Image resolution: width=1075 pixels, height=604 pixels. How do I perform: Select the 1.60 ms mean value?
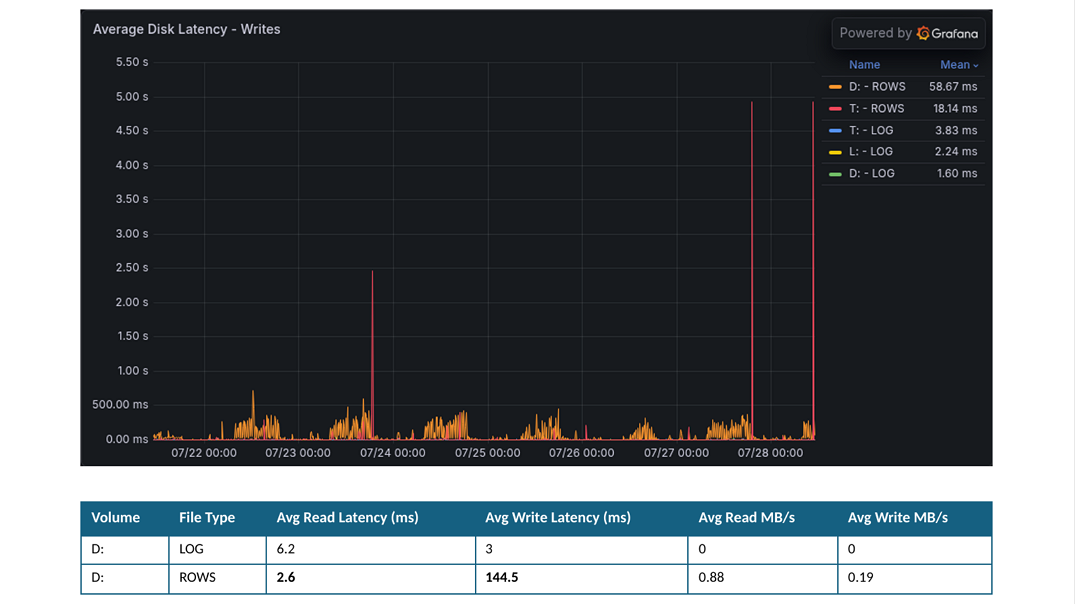pos(957,173)
